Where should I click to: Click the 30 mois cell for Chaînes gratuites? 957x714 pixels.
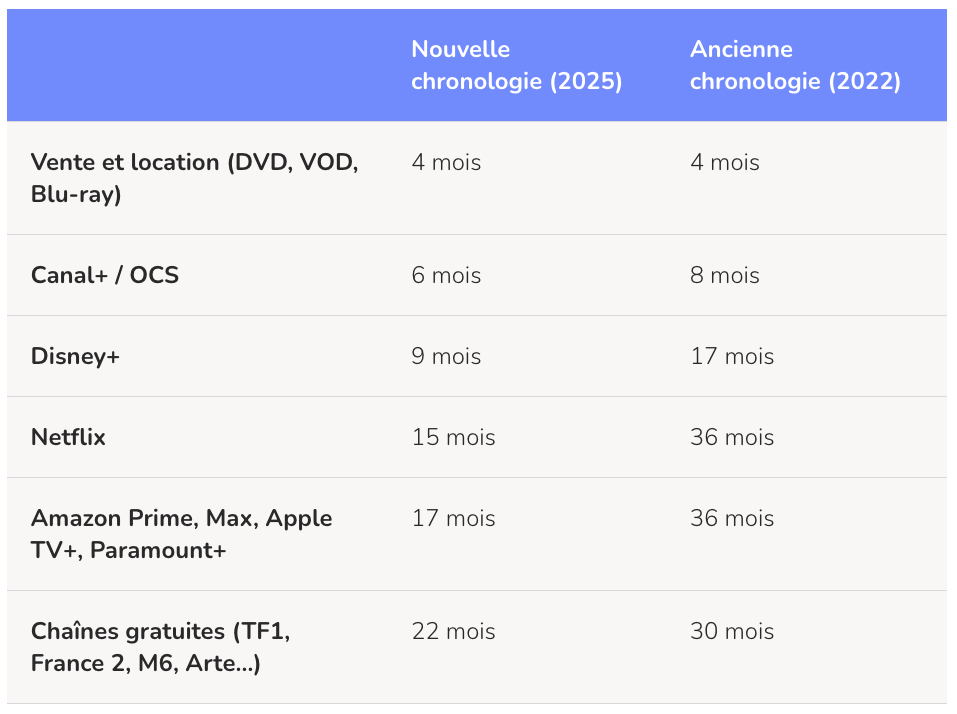tap(732, 632)
